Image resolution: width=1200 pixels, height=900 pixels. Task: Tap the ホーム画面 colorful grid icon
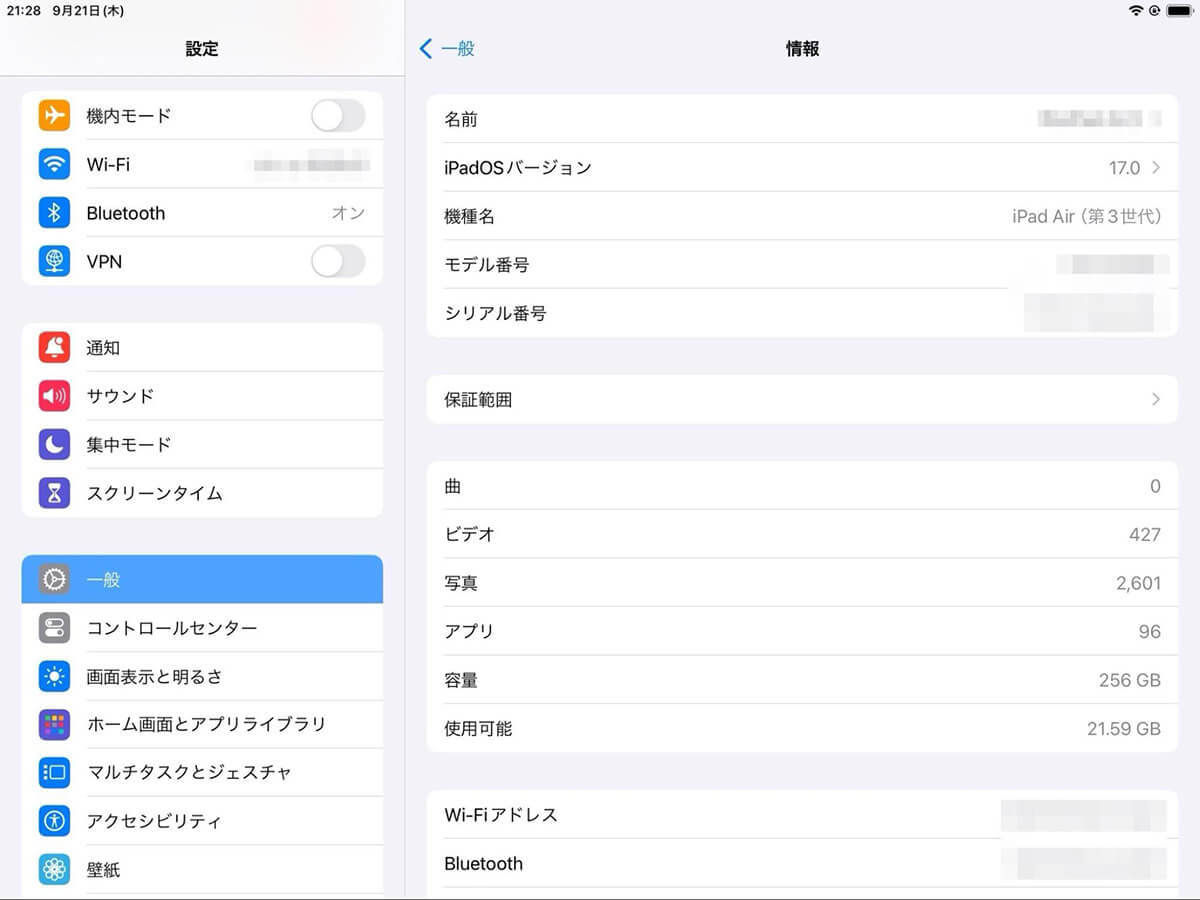pyautogui.click(x=54, y=724)
